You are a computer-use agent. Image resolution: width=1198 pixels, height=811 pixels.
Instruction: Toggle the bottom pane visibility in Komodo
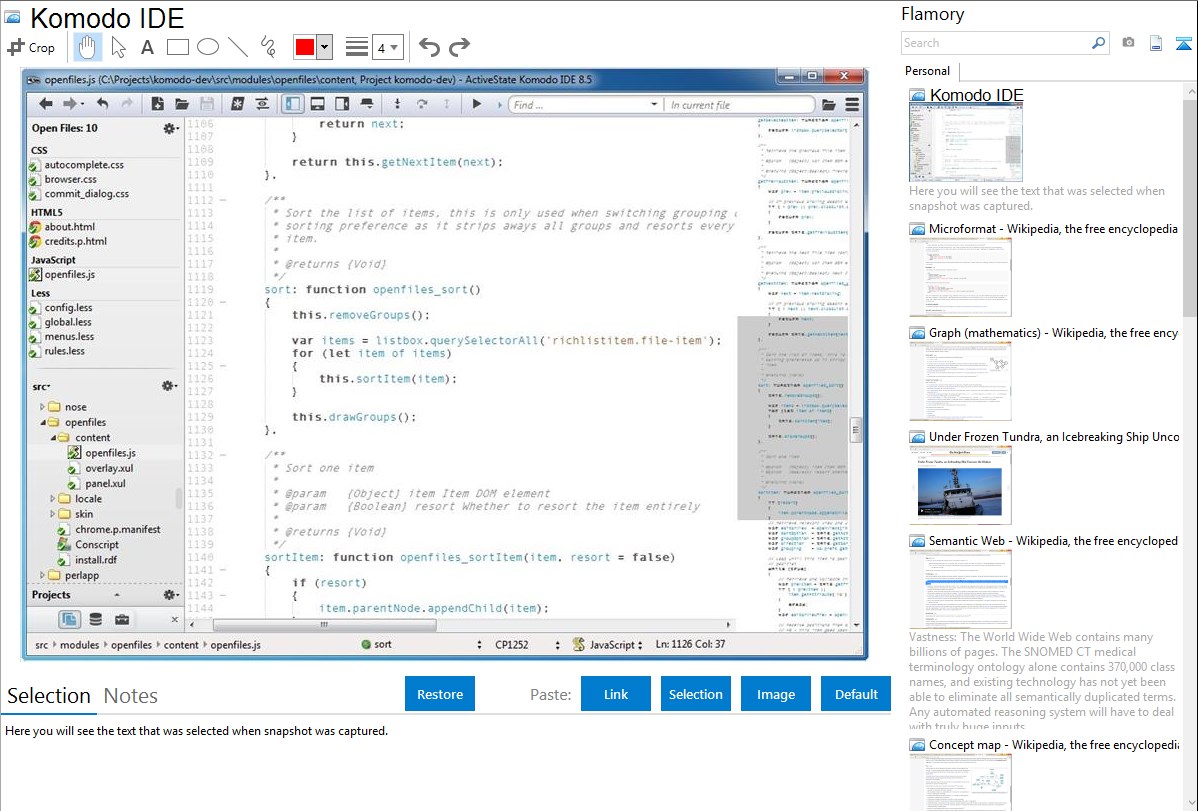(318, 104)
